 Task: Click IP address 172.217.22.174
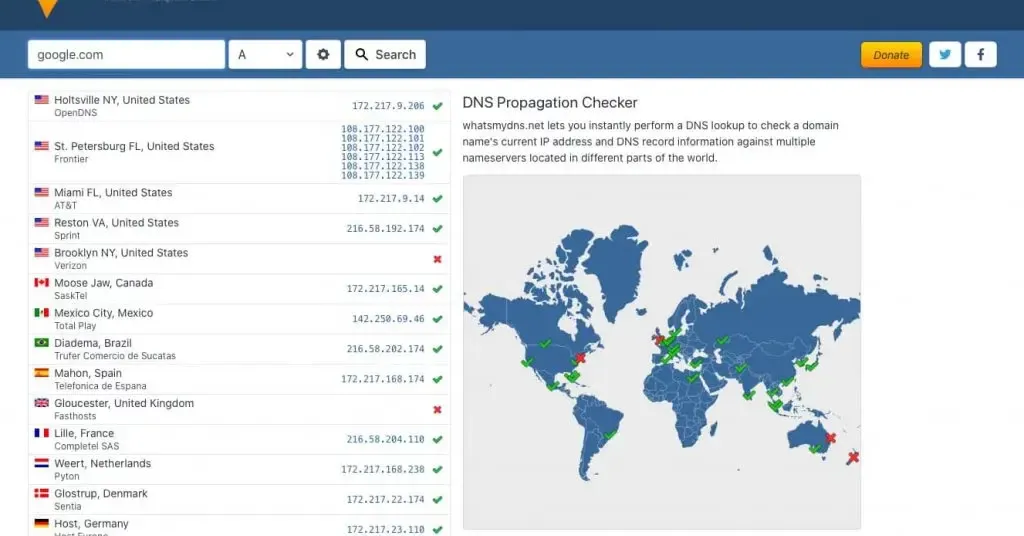tap(385, 499)
